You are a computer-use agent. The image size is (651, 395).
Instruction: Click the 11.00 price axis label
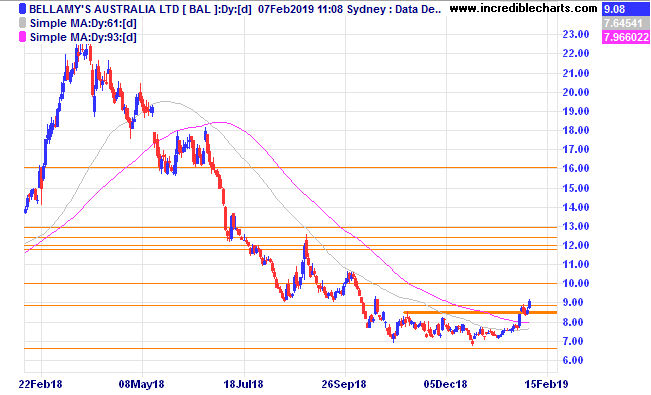[575, 264]
